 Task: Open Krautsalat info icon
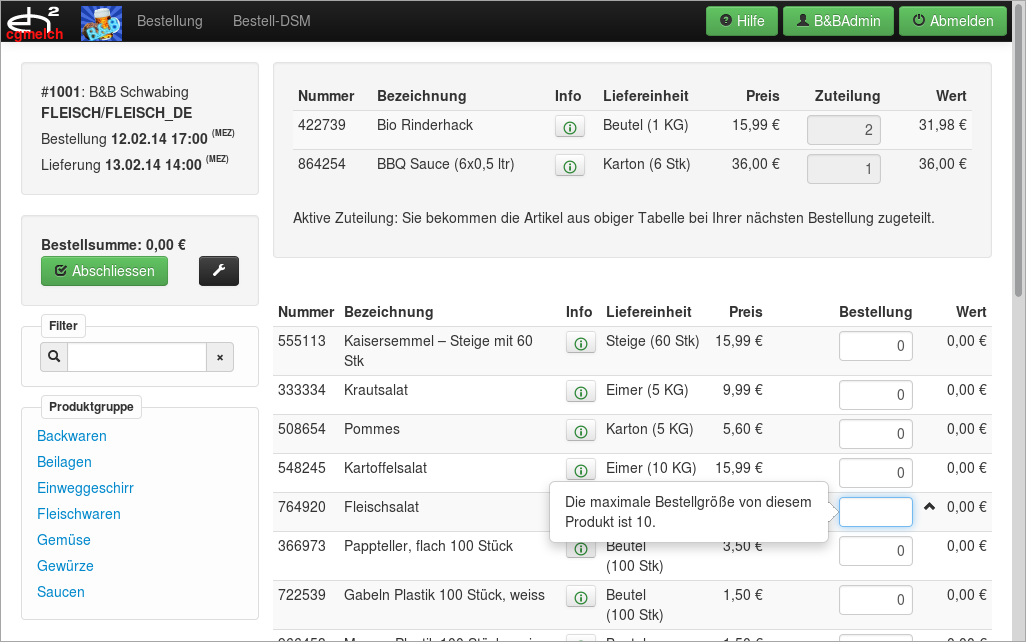580,392
